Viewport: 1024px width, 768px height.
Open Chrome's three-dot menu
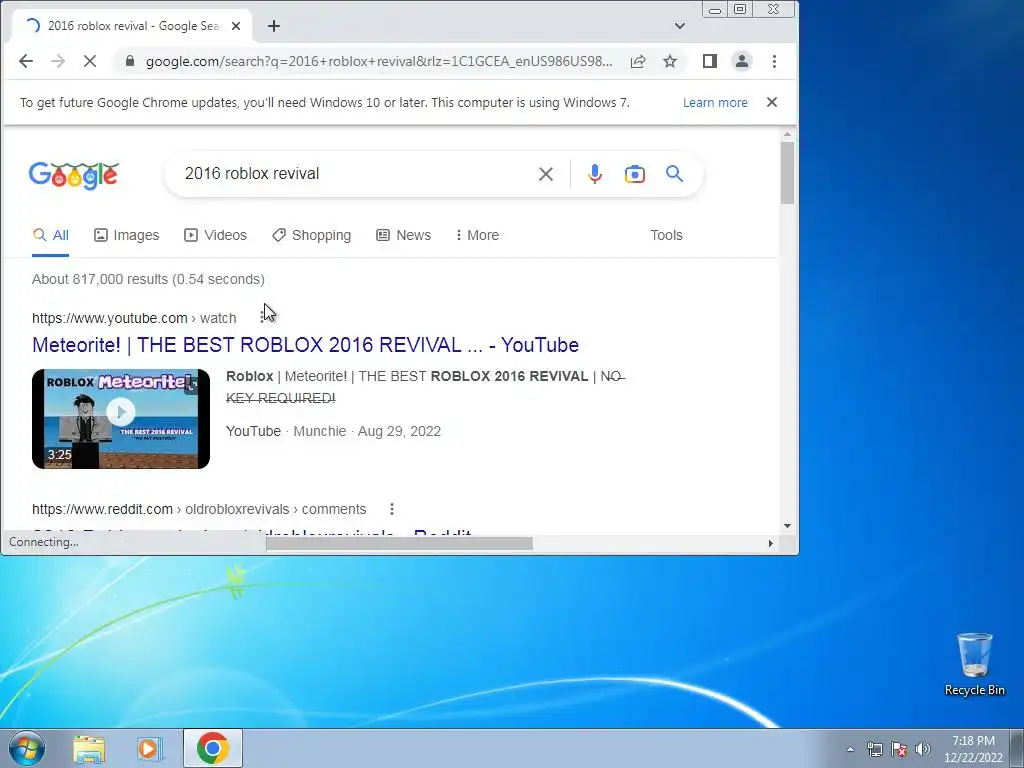[x=775, y=61]
